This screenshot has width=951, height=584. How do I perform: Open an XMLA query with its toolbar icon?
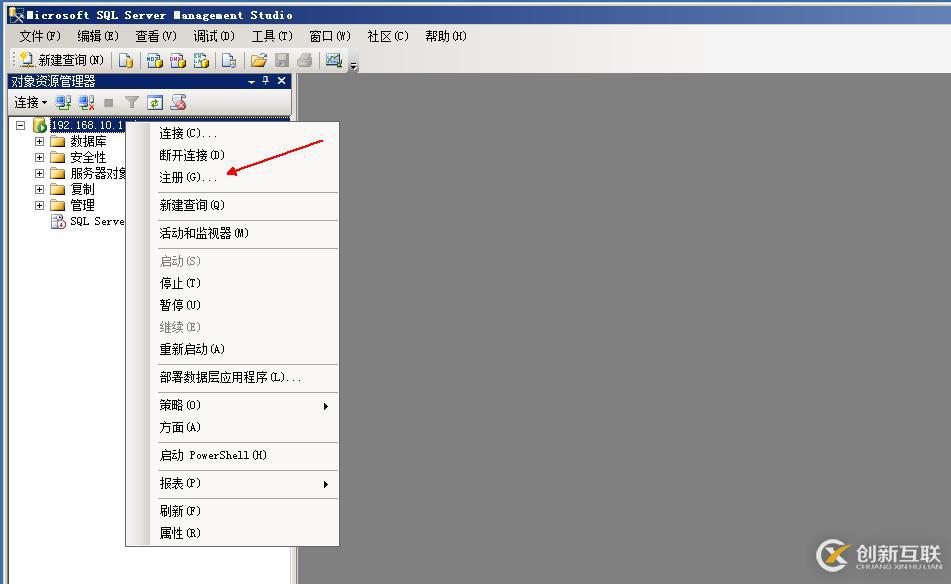tap(201, 60)
